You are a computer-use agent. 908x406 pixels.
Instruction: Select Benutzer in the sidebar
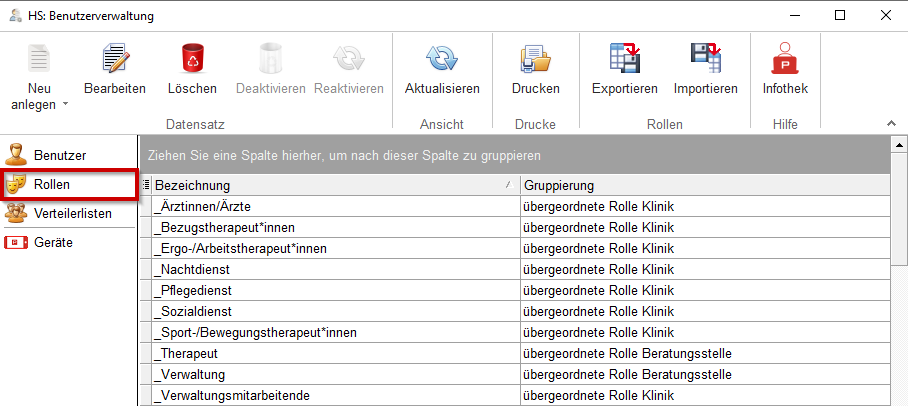pos(60,155)
